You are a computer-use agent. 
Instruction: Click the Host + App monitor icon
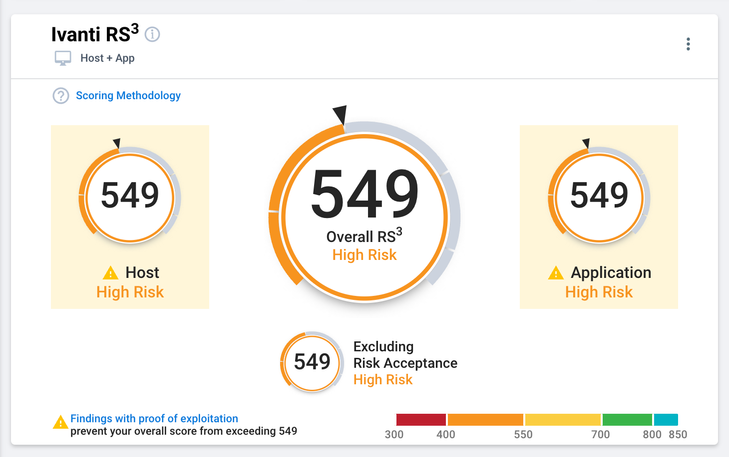click(63, 59)
